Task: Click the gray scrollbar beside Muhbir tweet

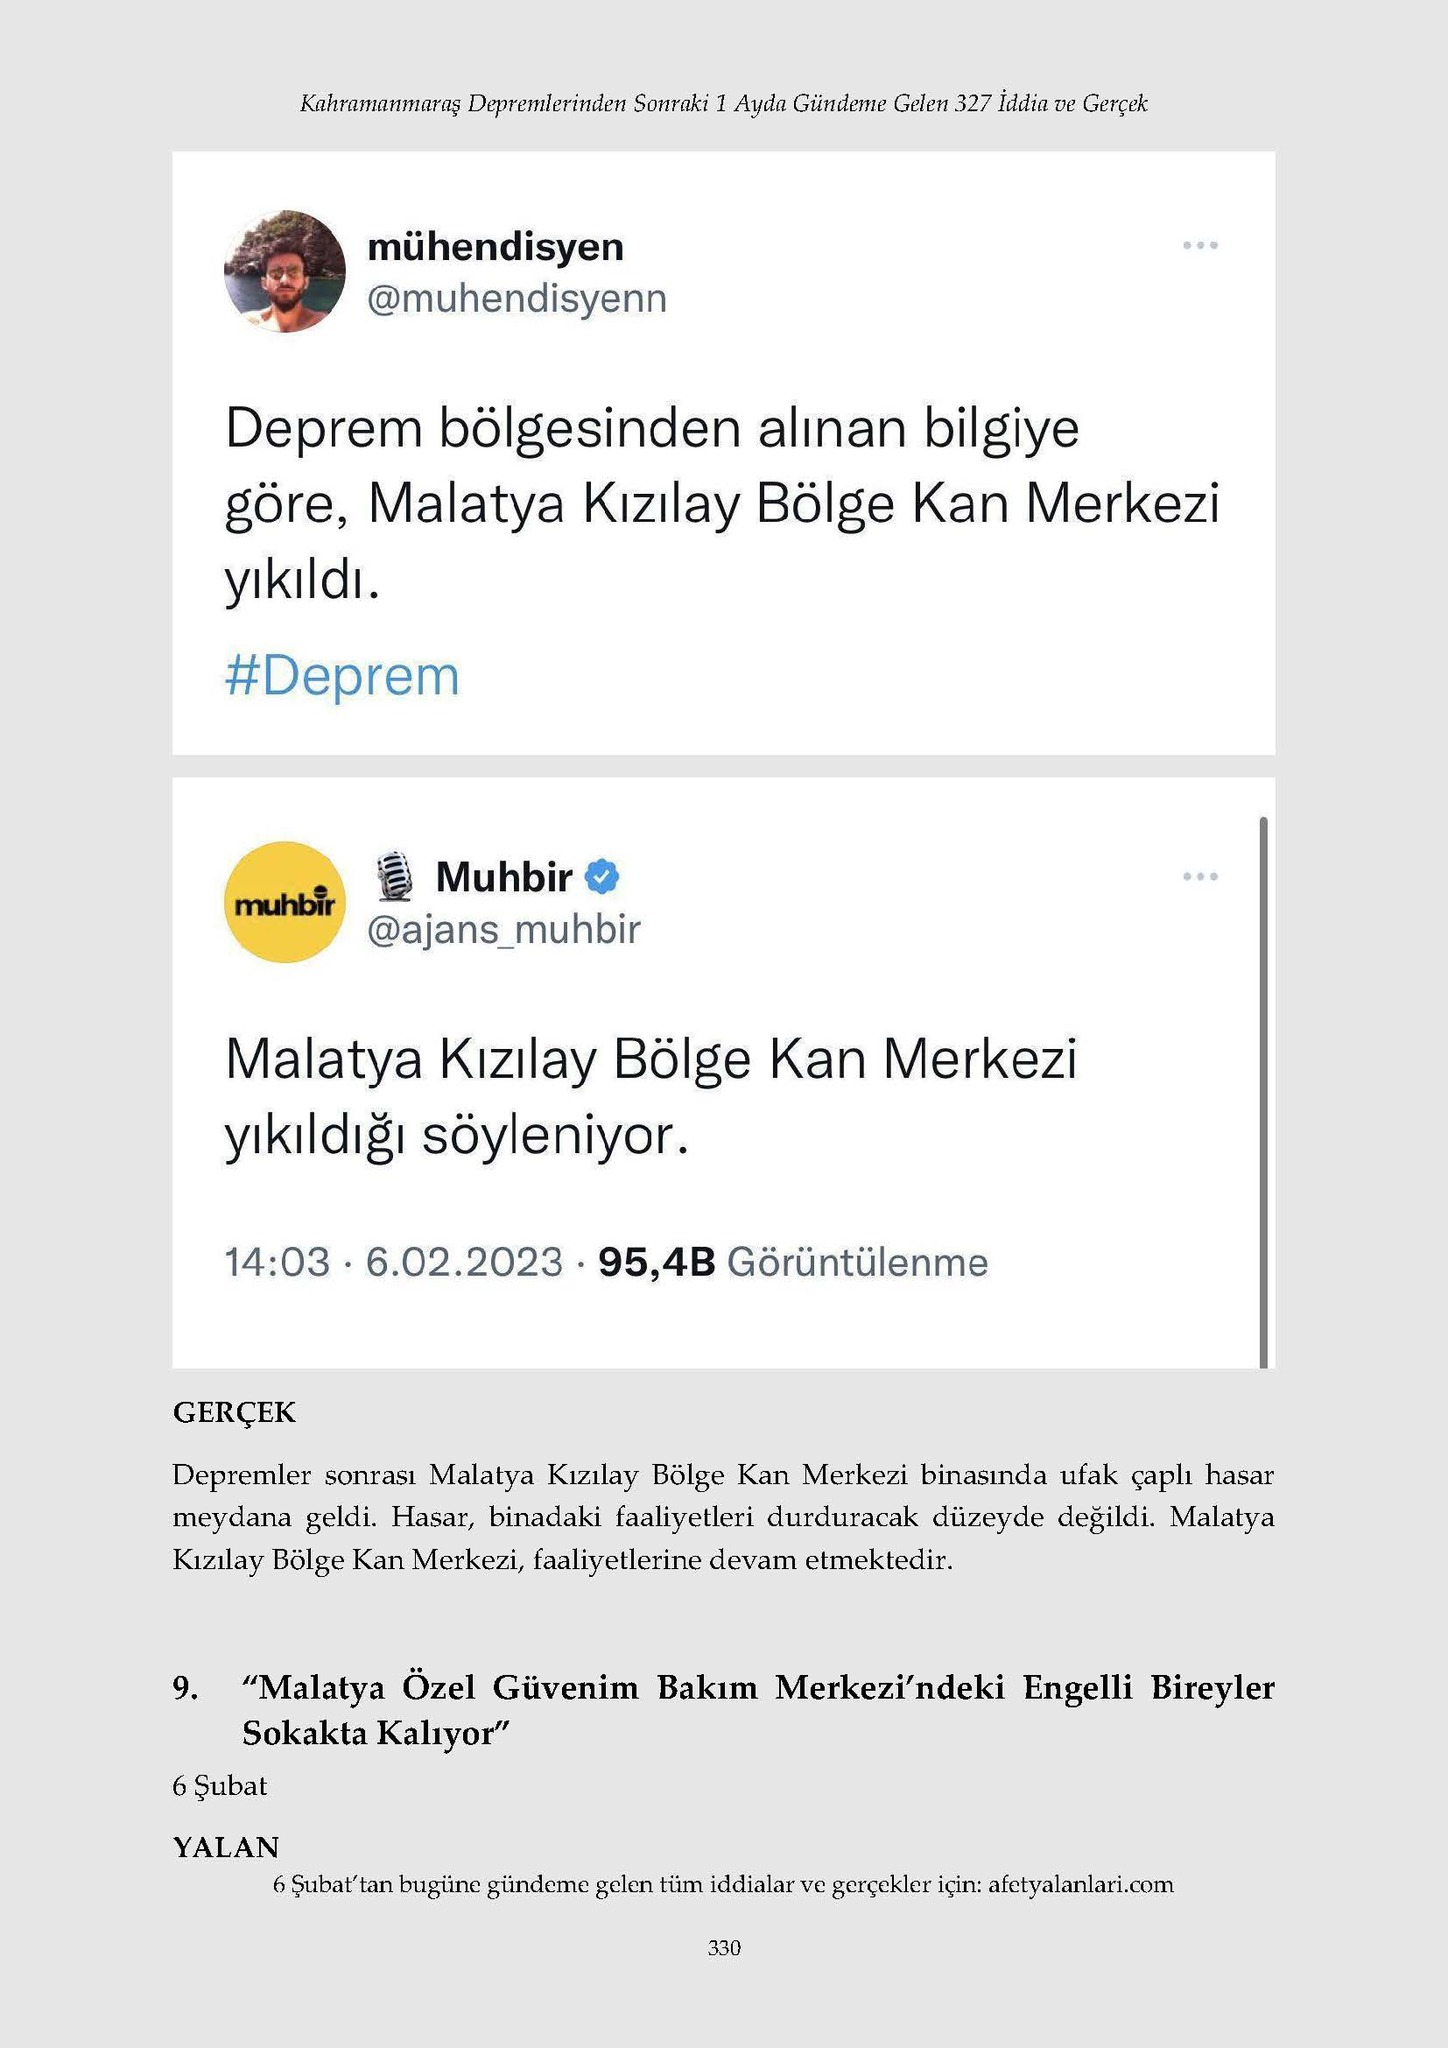Action: pos(1263,1092)
